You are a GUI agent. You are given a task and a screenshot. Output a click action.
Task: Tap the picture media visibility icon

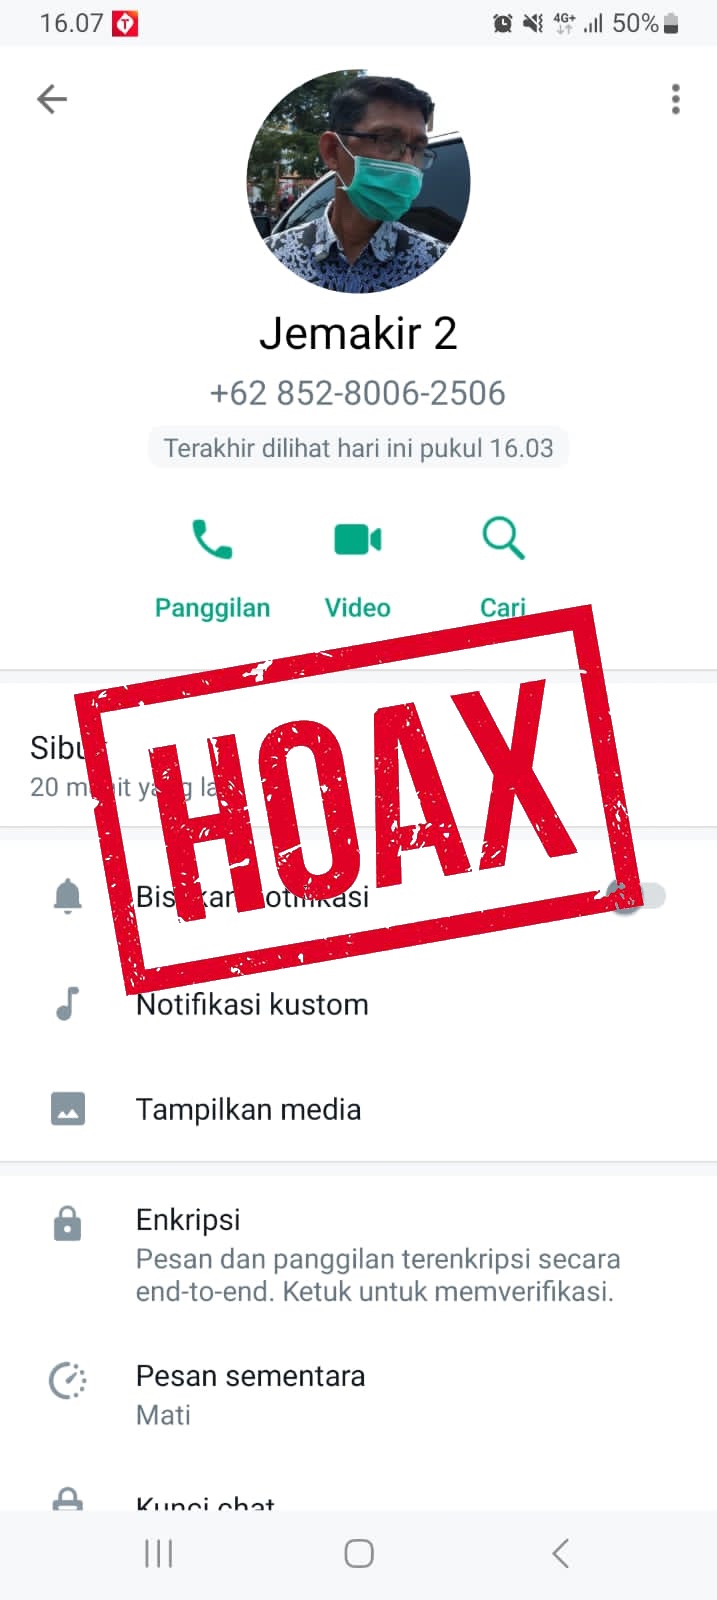(68, 1108)
